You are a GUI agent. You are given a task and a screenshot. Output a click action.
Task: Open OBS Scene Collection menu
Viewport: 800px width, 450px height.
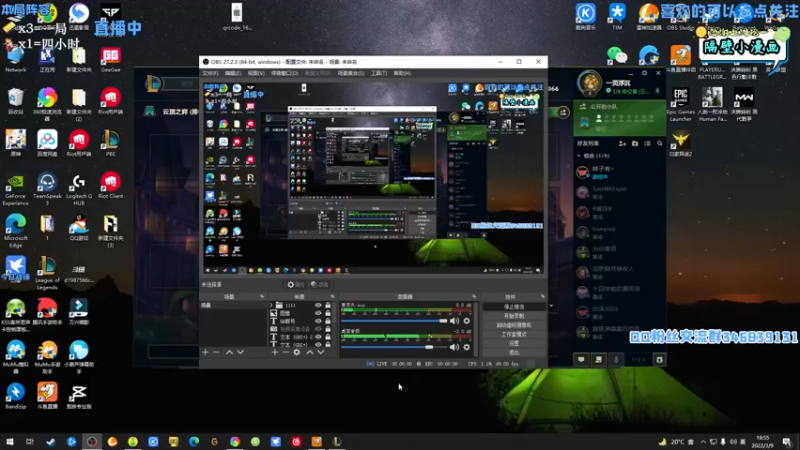[x=351, y=73]
